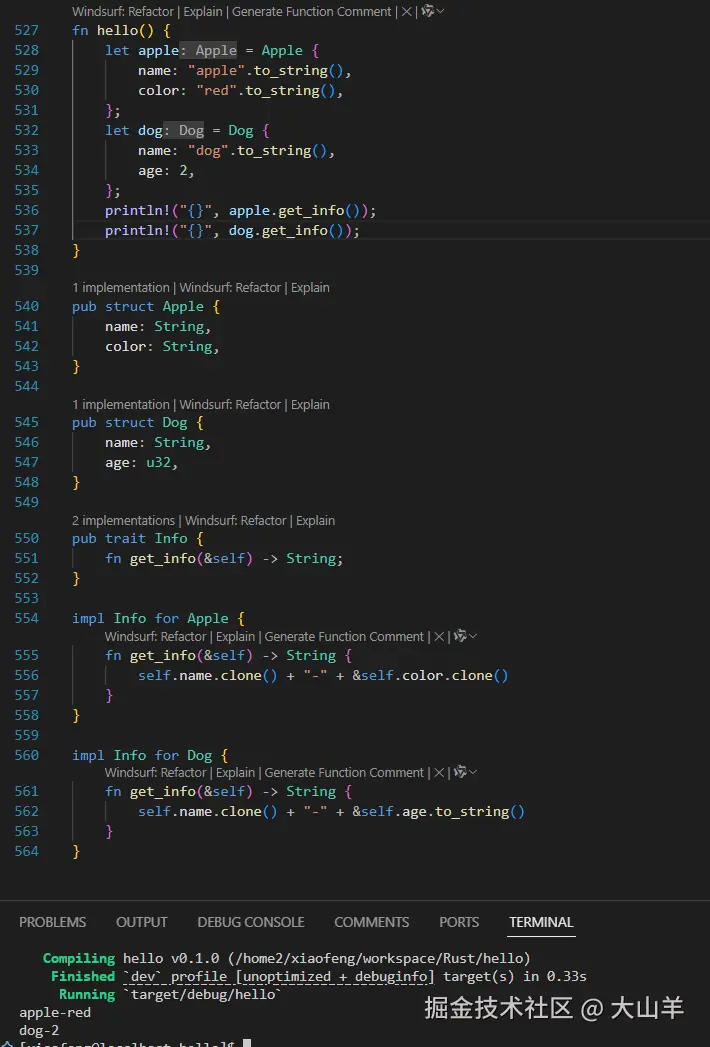Screen dimensions: 710x1047
Task: Dismiss code lens (×) above fn hello
Action: (x=406, y=11)
